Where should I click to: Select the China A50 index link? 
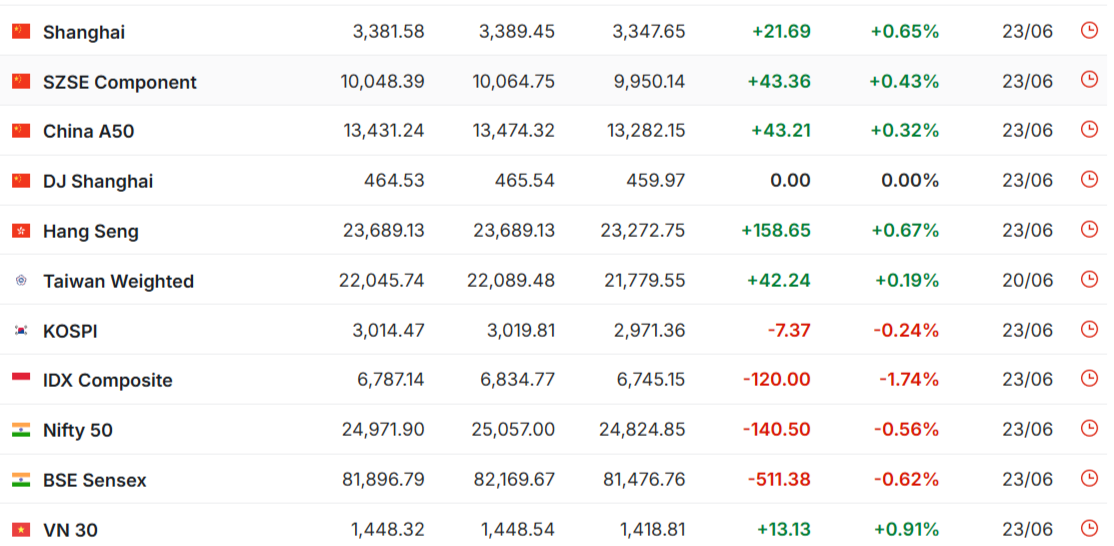point(88,131)
